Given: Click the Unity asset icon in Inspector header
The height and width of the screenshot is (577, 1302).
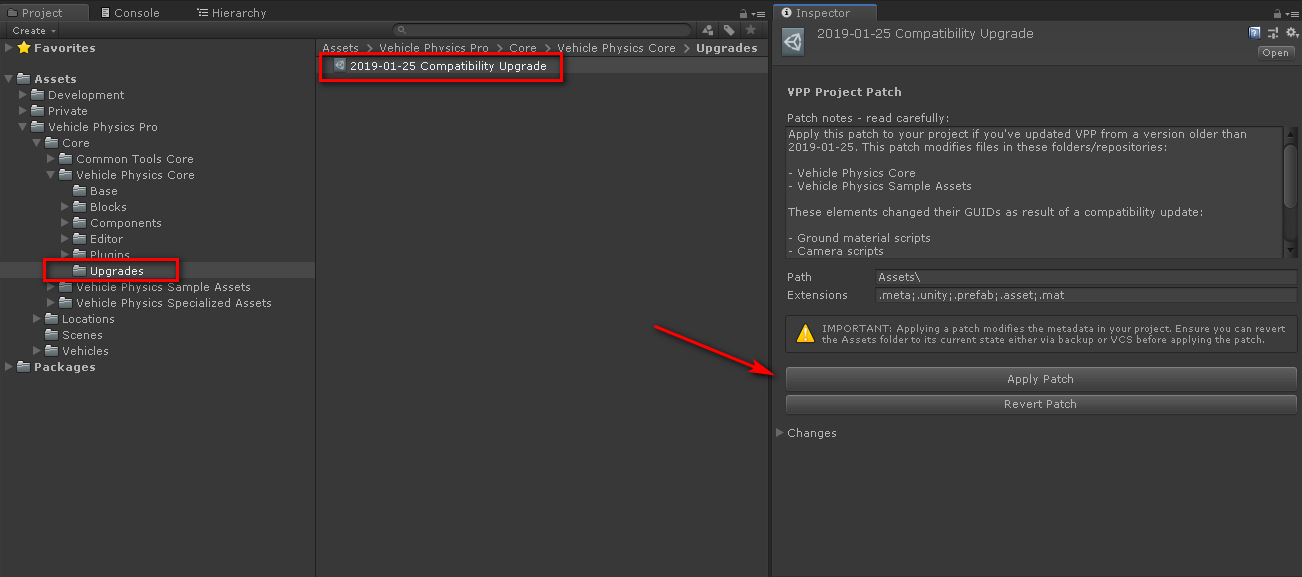Looking at the screenshot, I should click(793, 42).
